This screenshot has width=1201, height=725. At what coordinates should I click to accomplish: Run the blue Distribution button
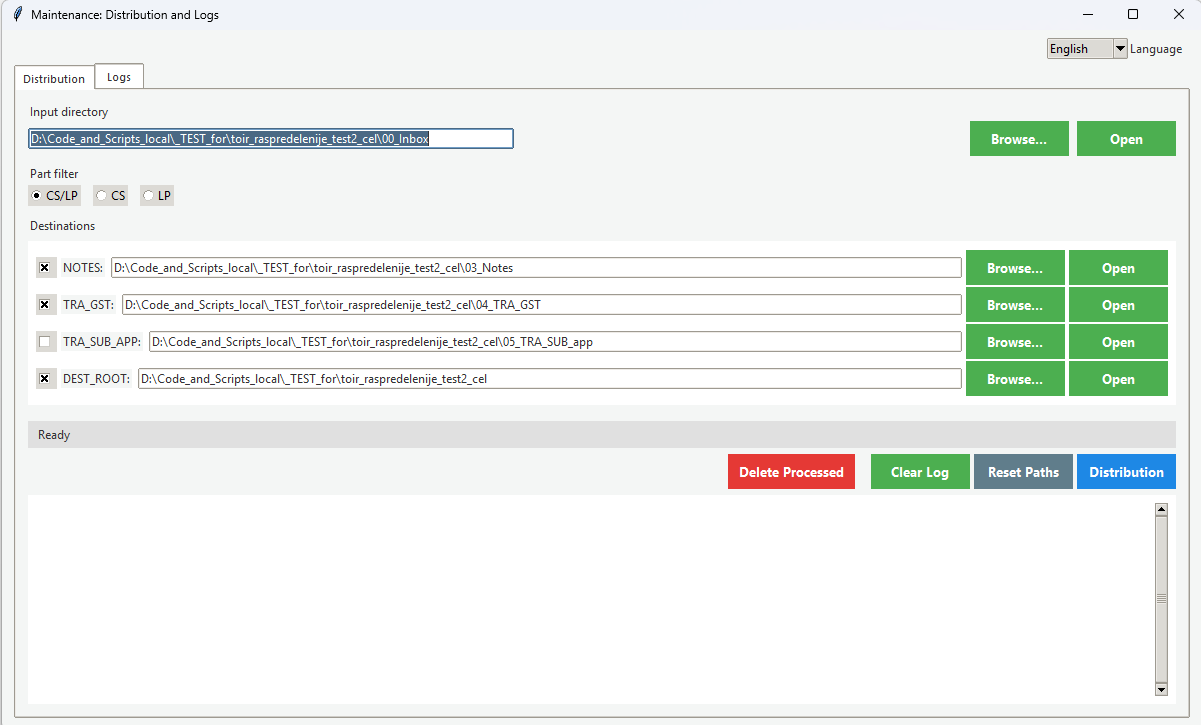point(1126,472)
